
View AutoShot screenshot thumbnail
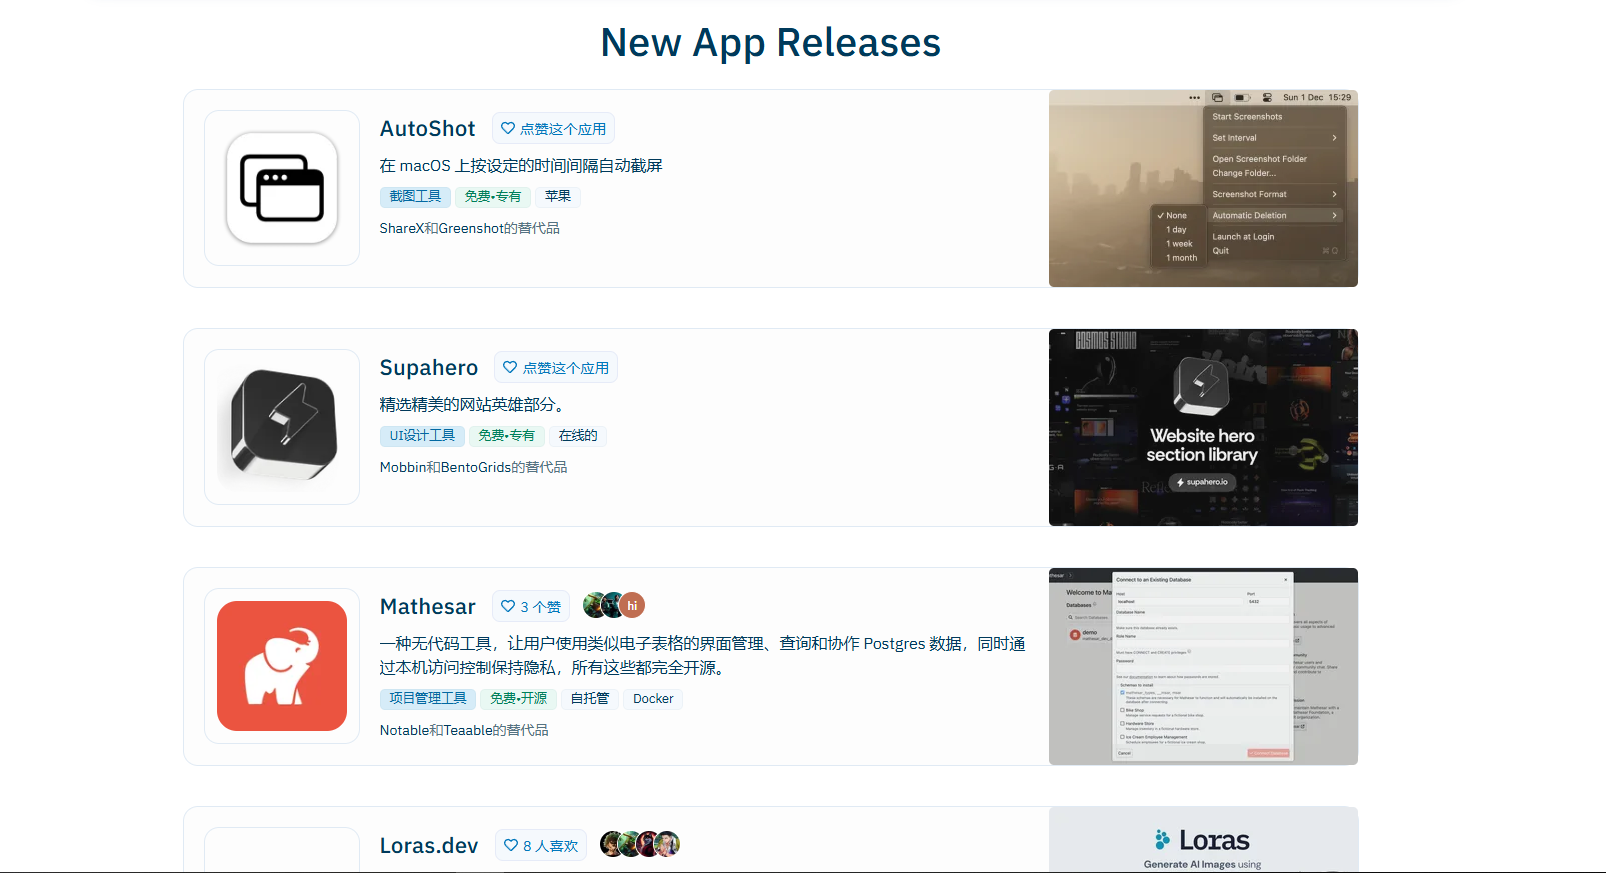(1203, 189)
